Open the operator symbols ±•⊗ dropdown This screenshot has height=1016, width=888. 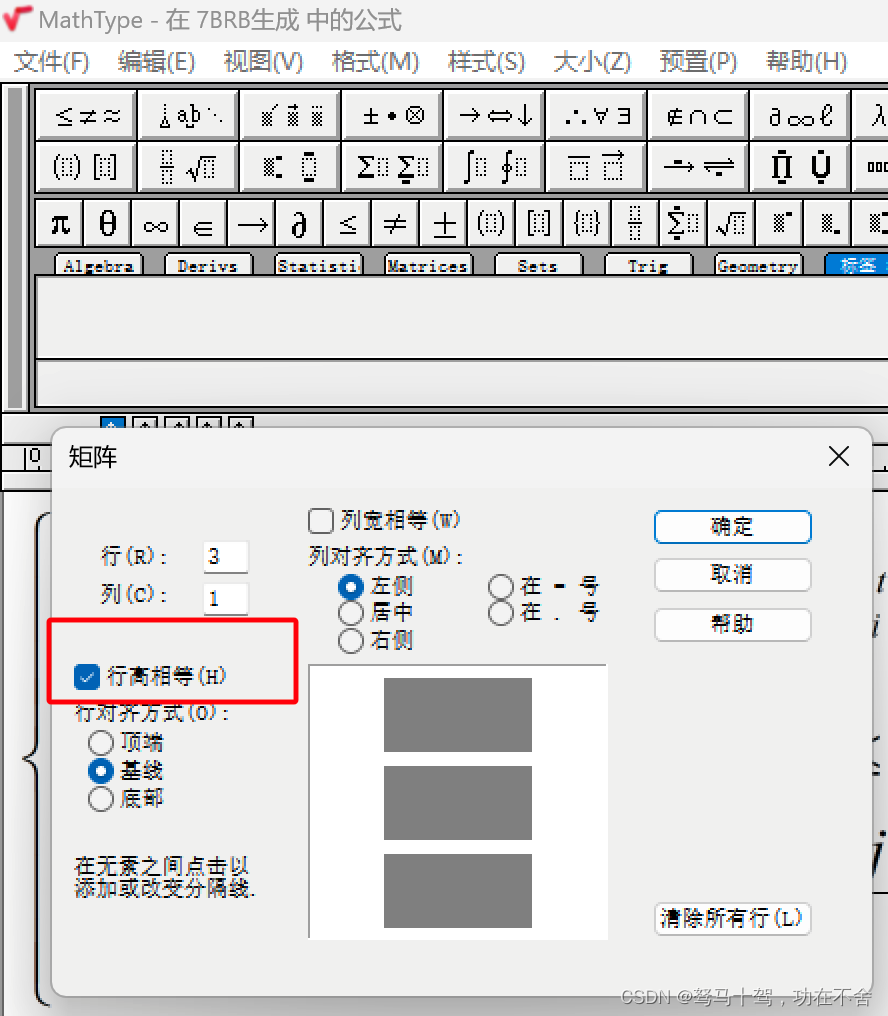click(391, 115)
